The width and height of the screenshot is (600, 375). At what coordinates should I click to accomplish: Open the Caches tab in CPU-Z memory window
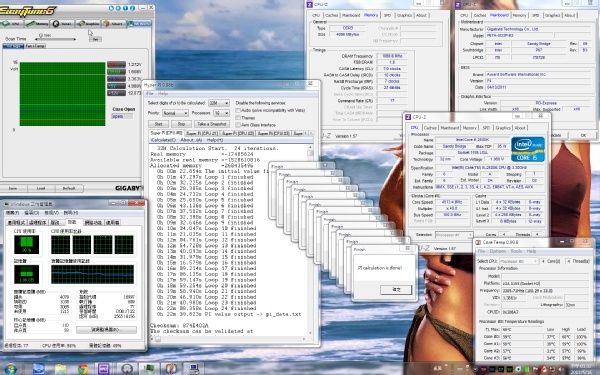click(331, 15)
